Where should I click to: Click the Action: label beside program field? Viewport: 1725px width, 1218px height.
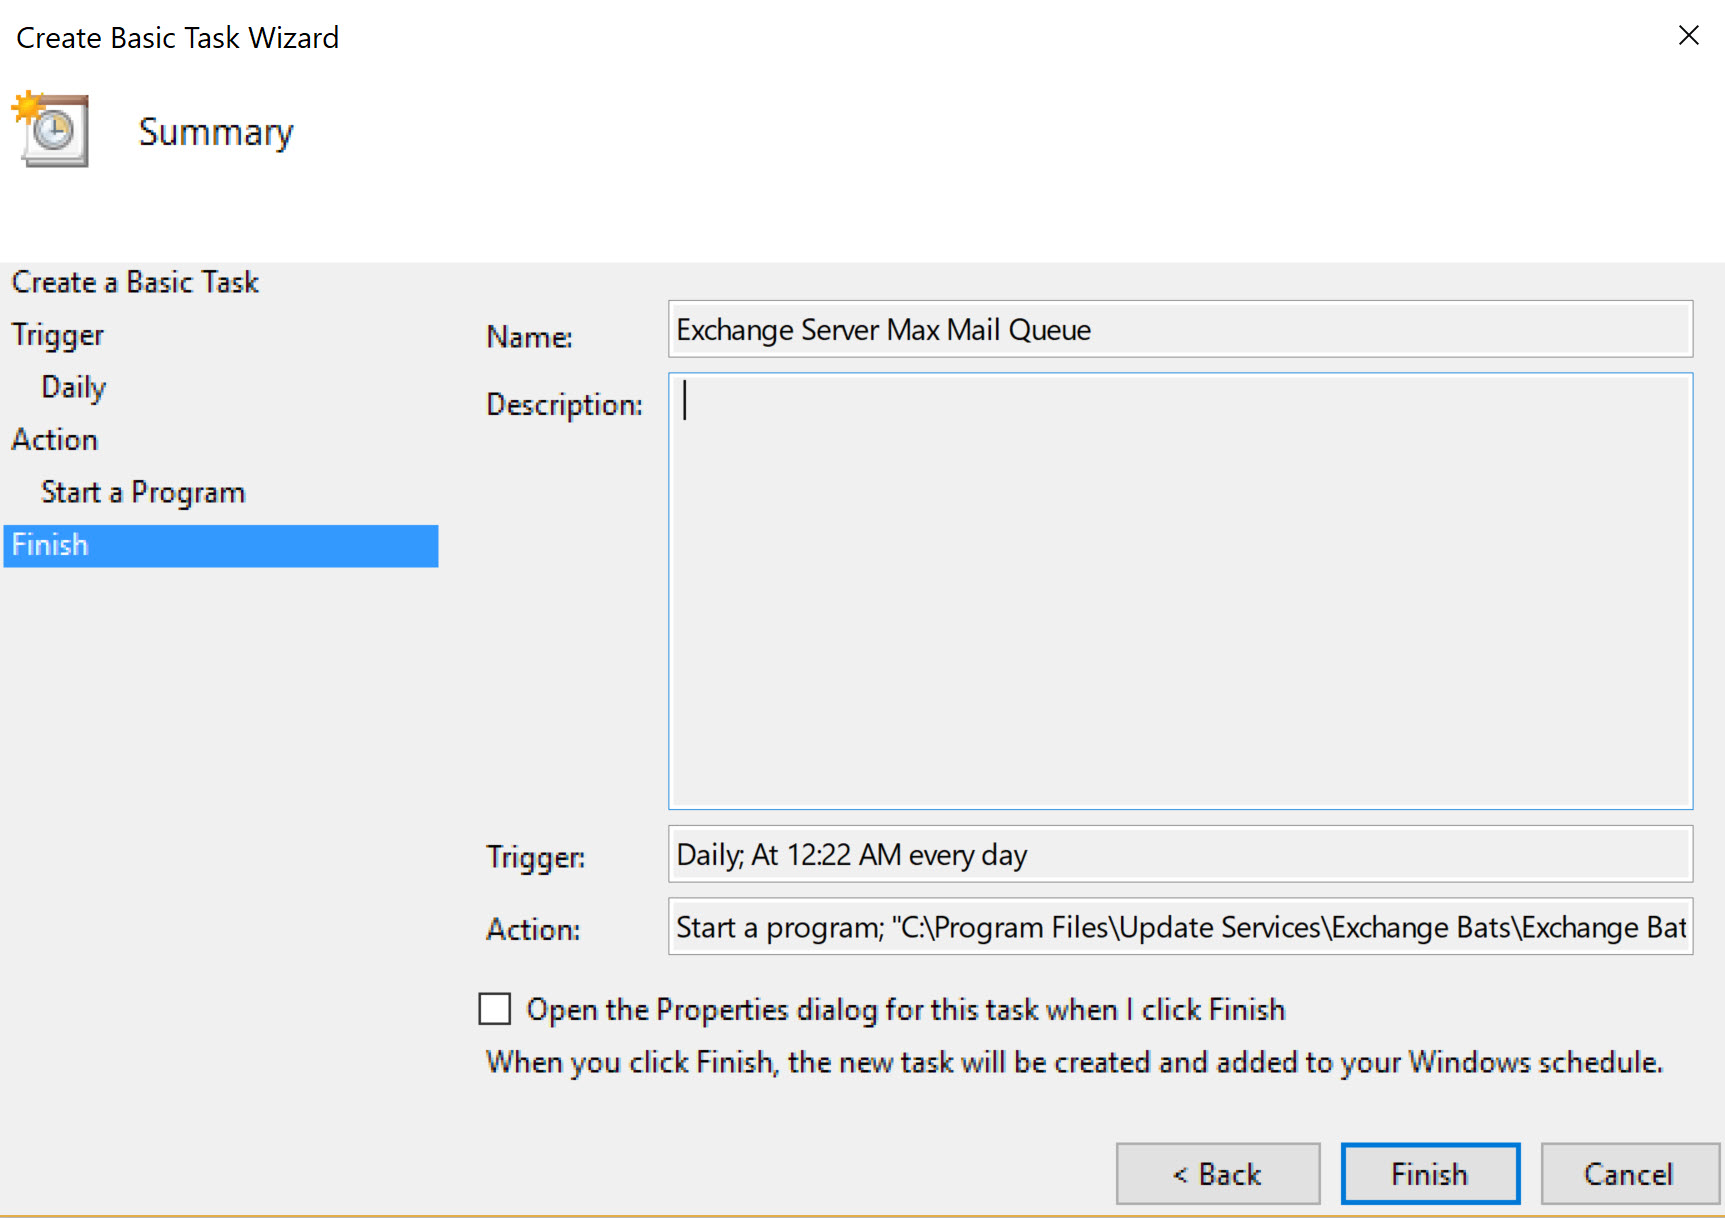[533, 930]
